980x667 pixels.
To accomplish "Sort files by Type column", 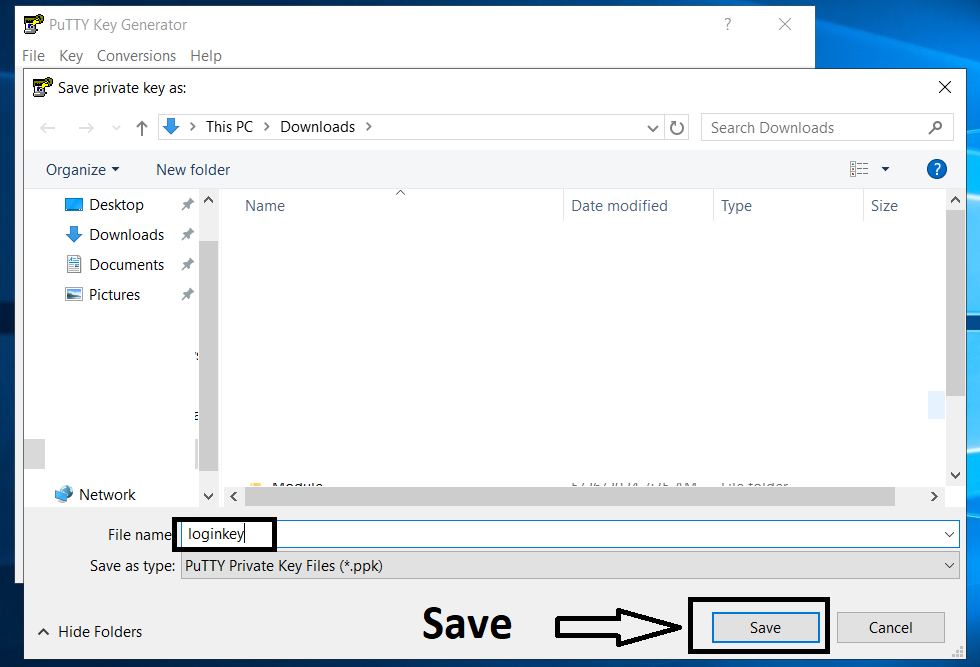I will click(x=736, y=206).
